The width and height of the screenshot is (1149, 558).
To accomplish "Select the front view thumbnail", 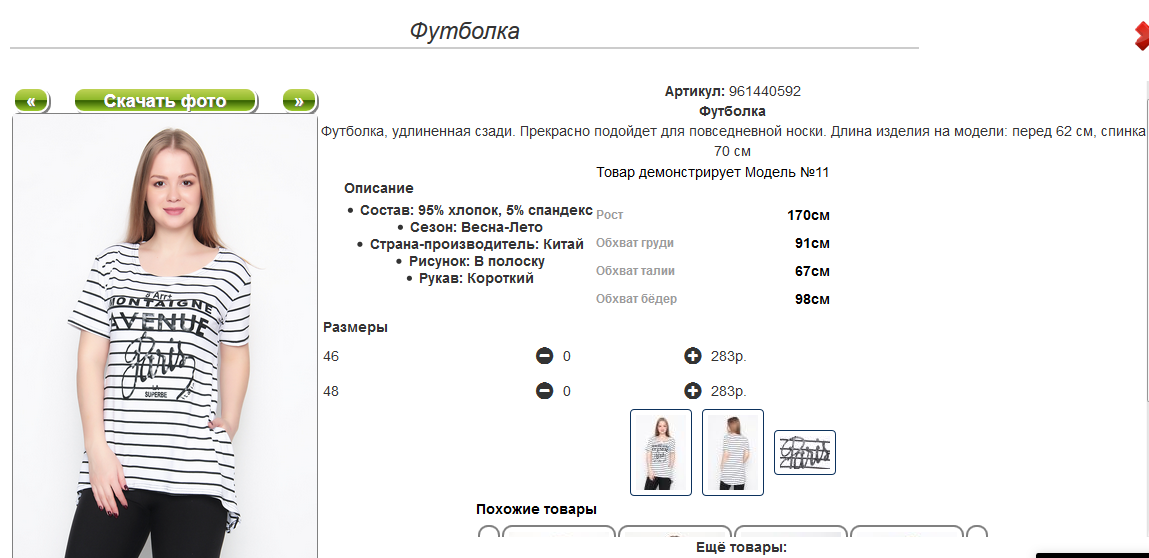I will tap(661, 452).
